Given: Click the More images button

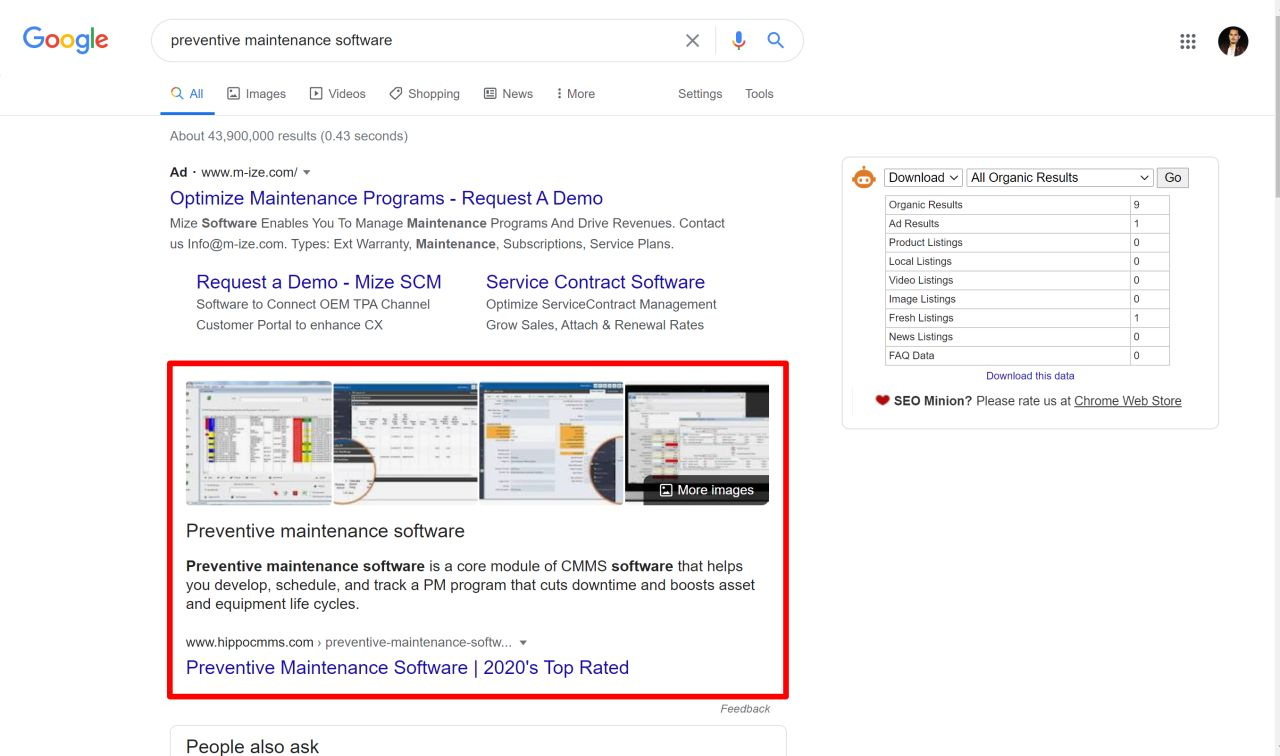Looking at the screenshot, I should pyautogui.click(x=706, y=490).
